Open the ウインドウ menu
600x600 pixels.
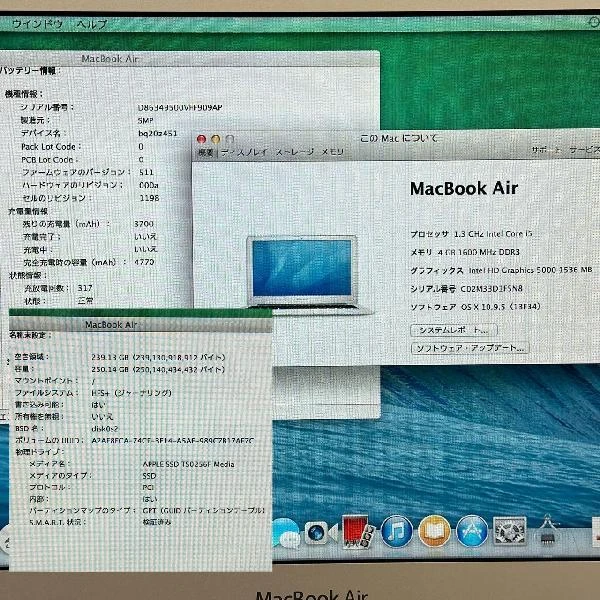pos(38,24)
